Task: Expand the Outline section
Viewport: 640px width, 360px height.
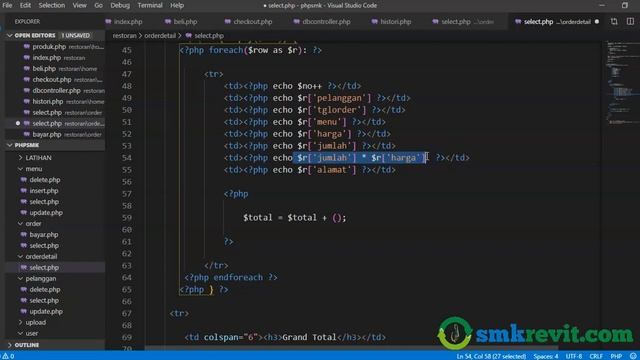Action: click(10, 345)
